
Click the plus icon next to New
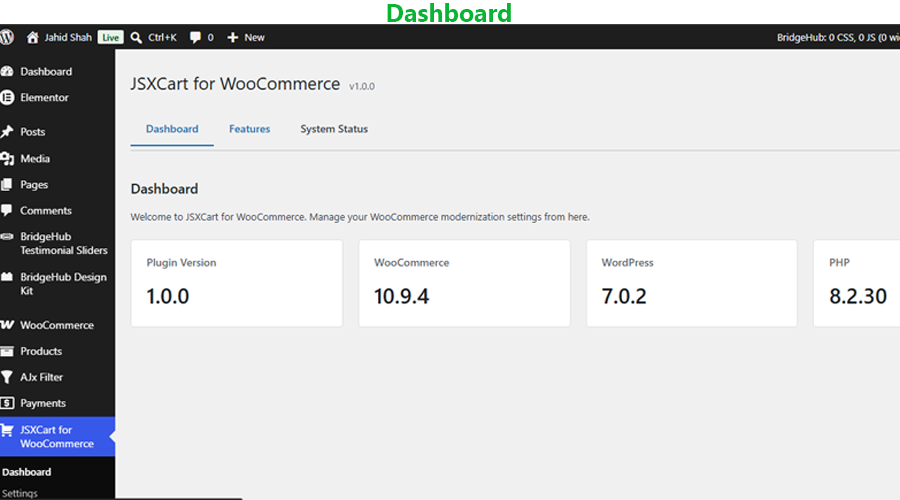[x=232, y=37]
